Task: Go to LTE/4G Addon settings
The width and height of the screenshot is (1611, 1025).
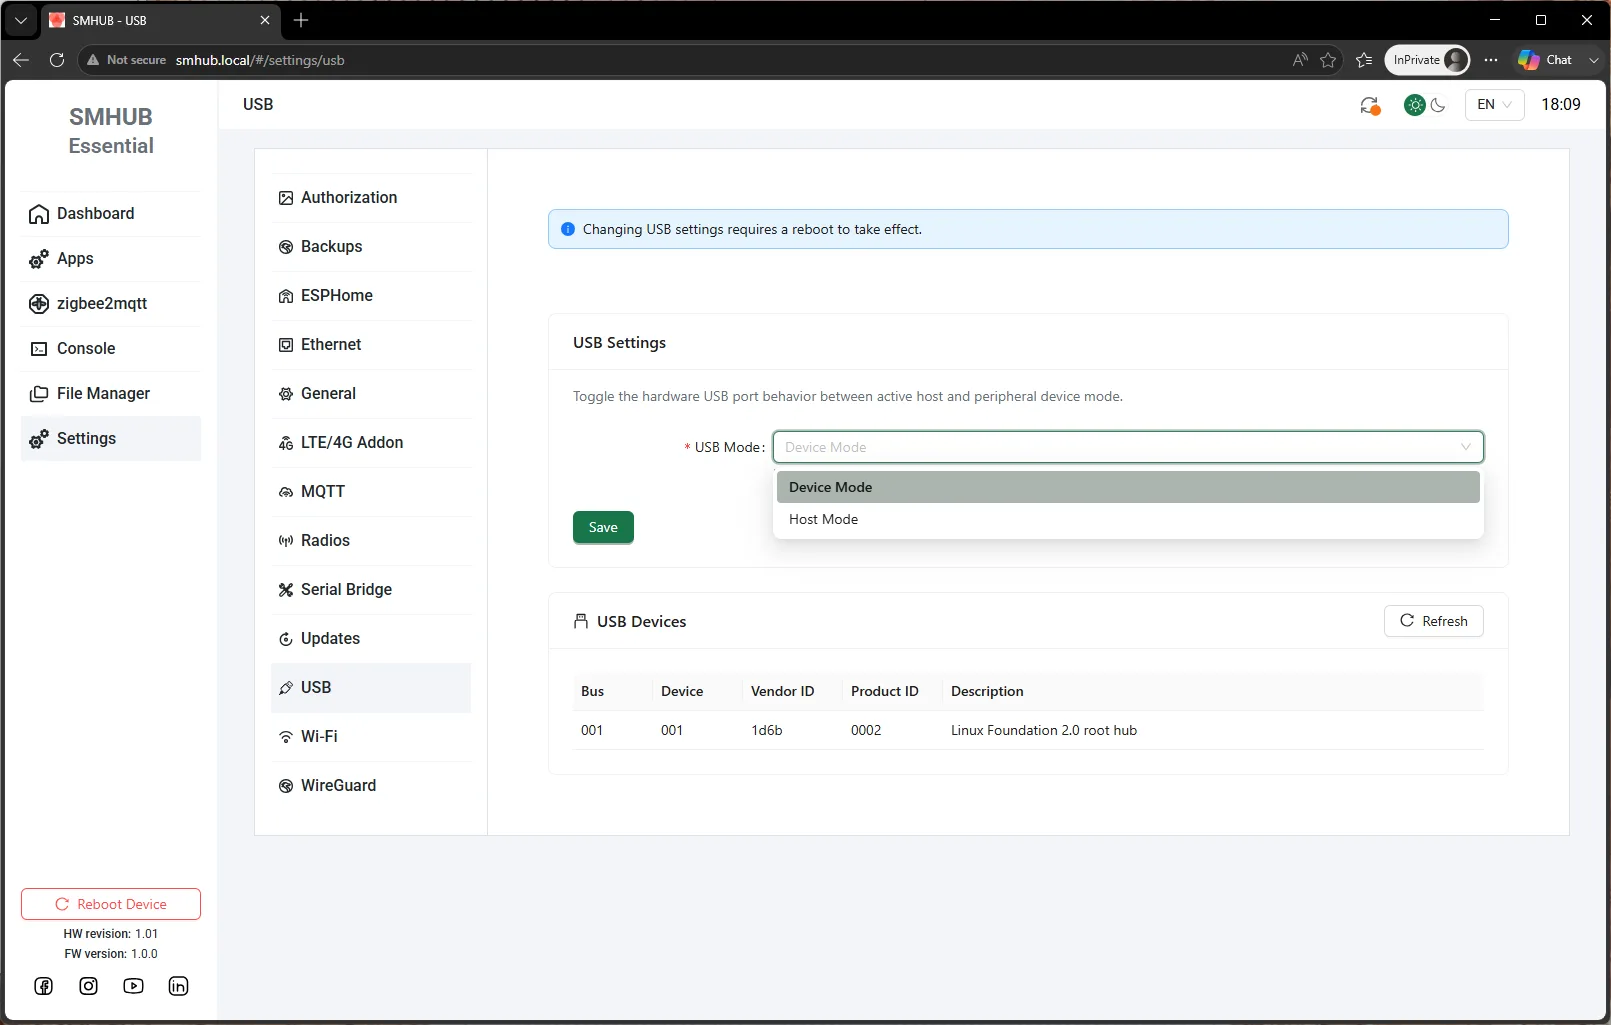Action: (x=371, y=443)
